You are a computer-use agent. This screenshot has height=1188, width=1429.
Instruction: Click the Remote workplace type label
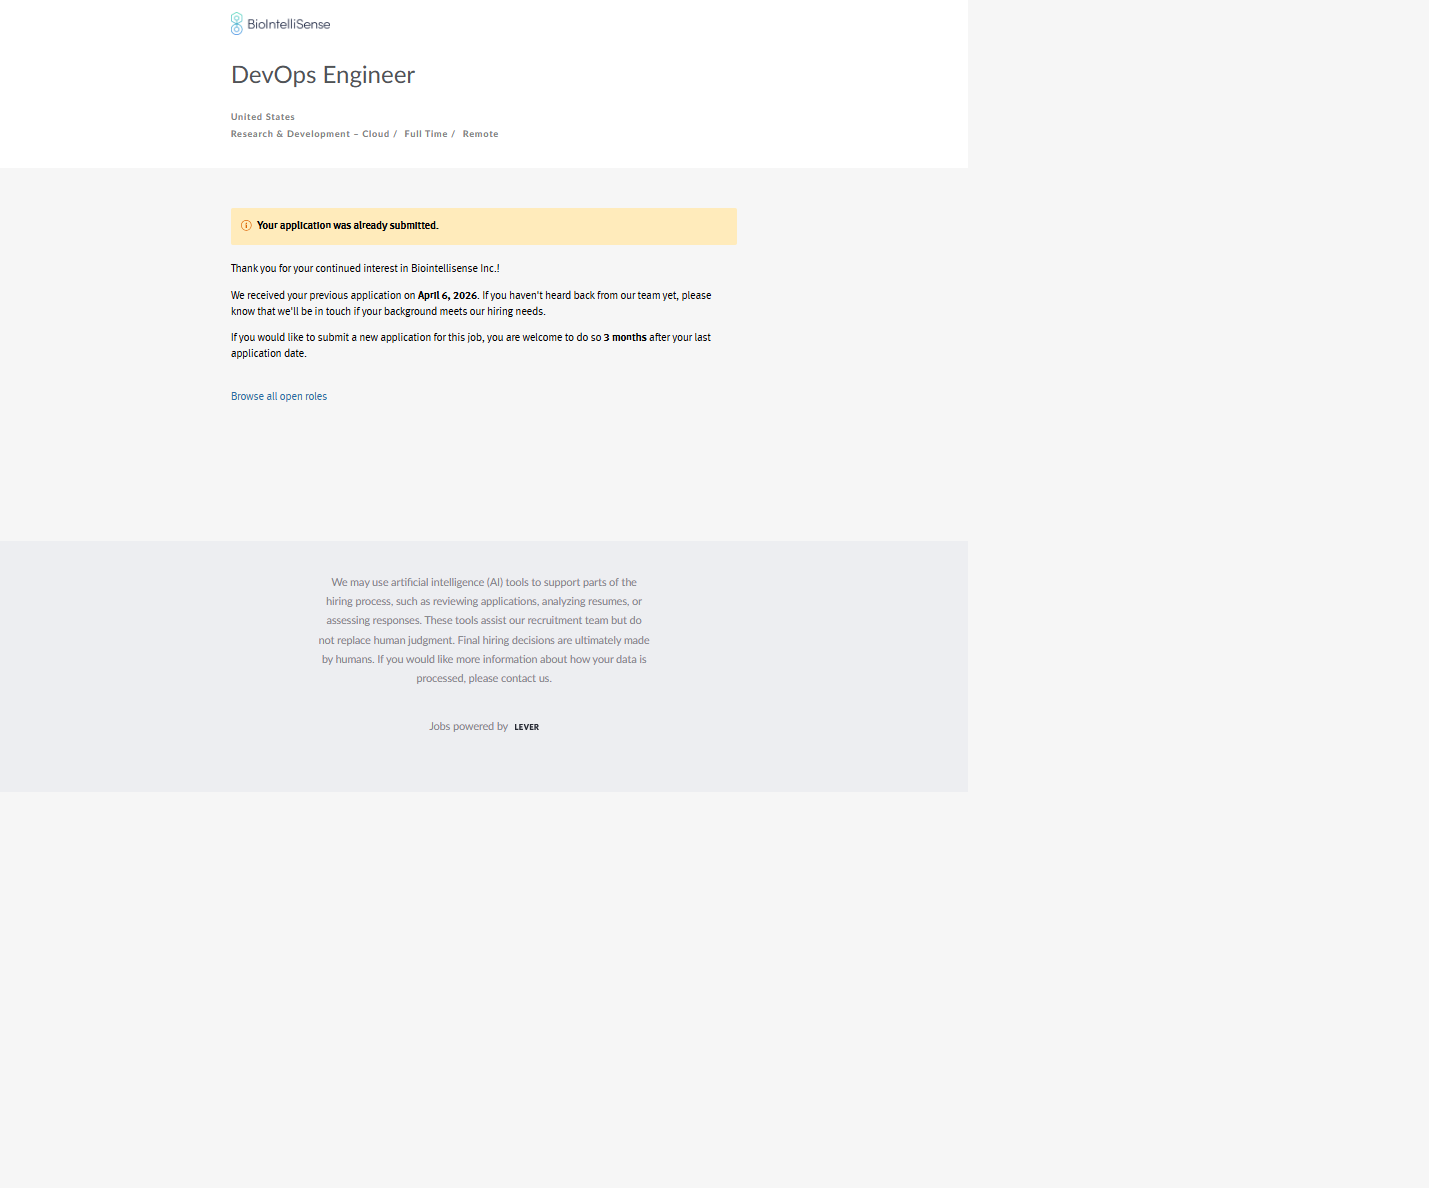click(x=480, y=134)
